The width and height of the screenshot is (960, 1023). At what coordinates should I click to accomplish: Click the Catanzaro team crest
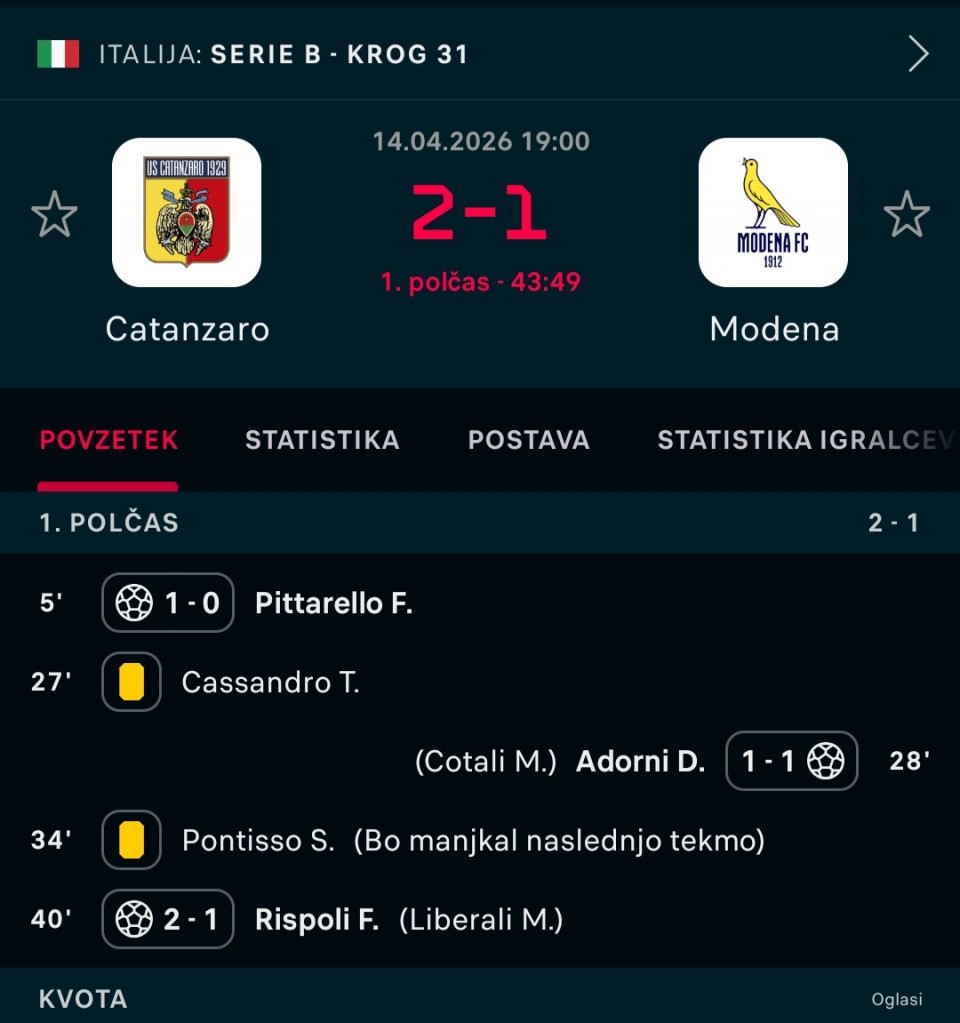(x=186, y=212)
